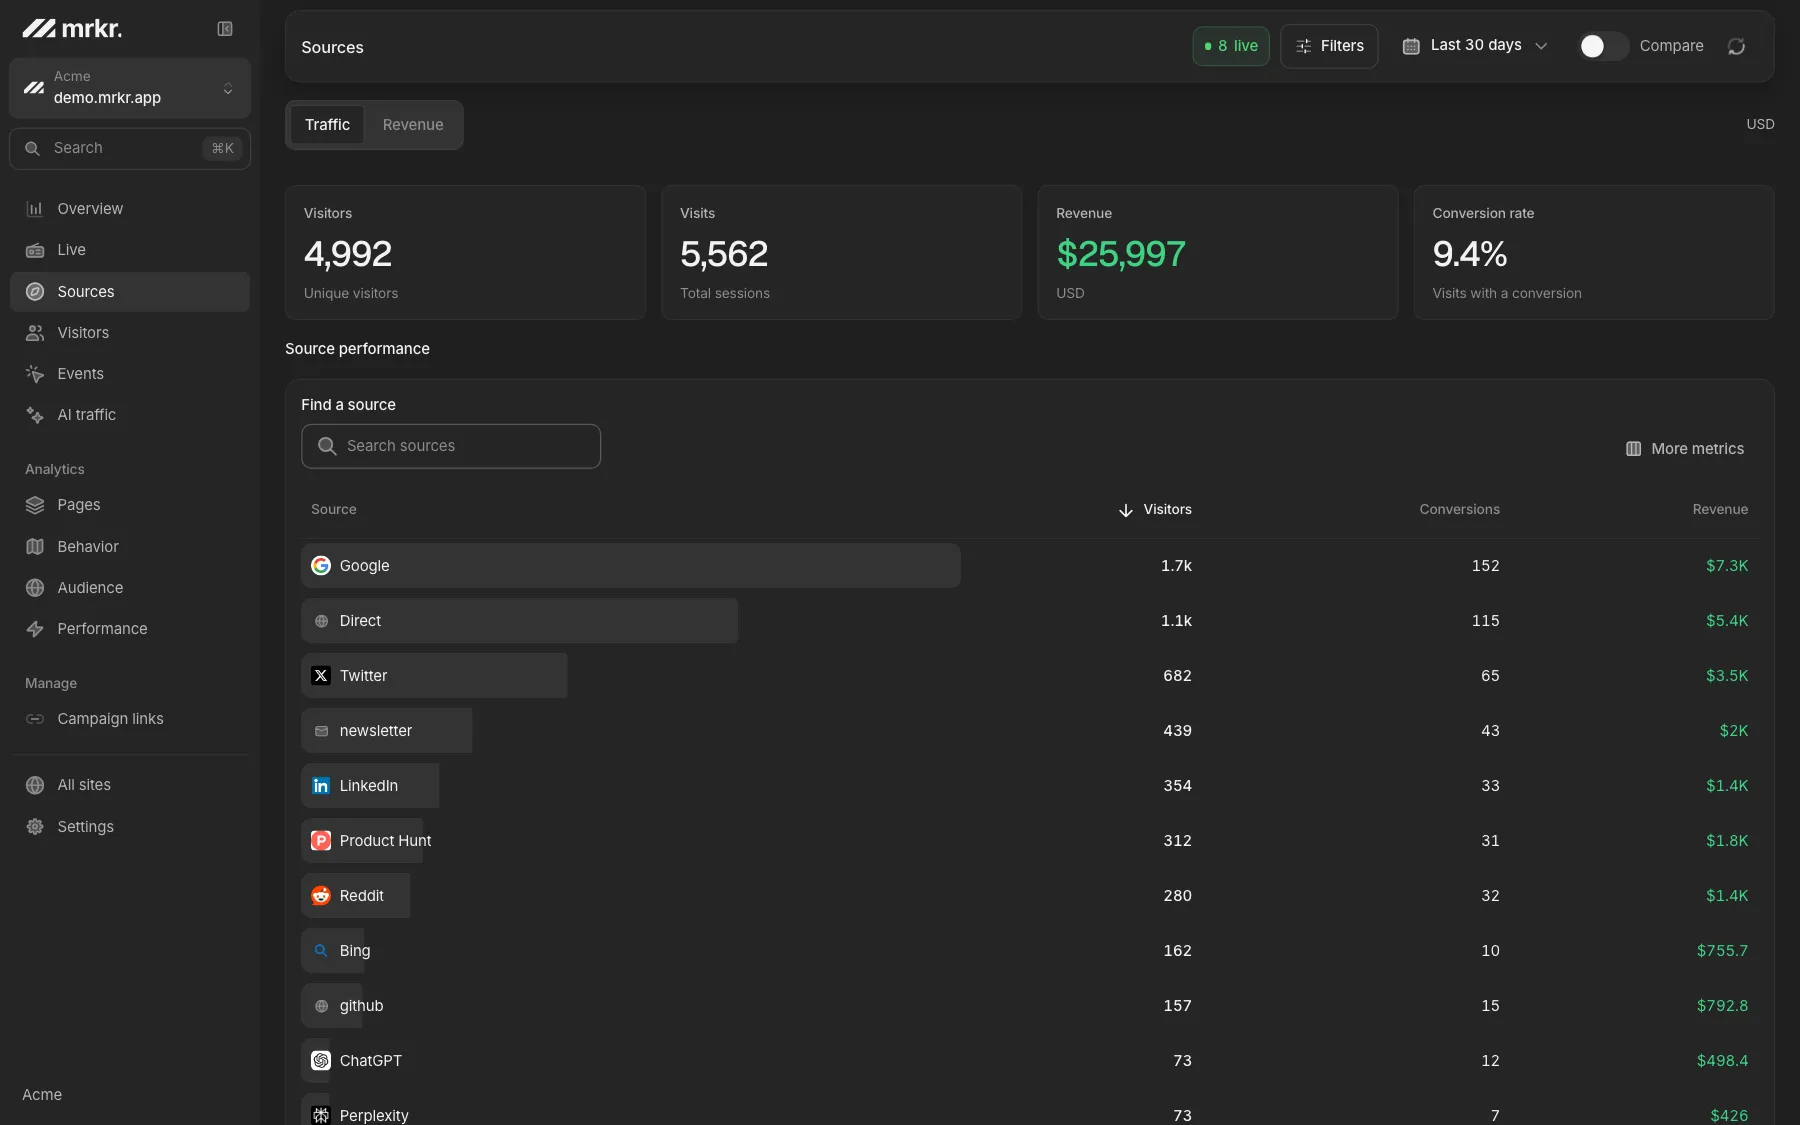Open All sites link
The width and height of the screenshot is (1800, 1125).
pyautogui.click(x=130, y=785)
